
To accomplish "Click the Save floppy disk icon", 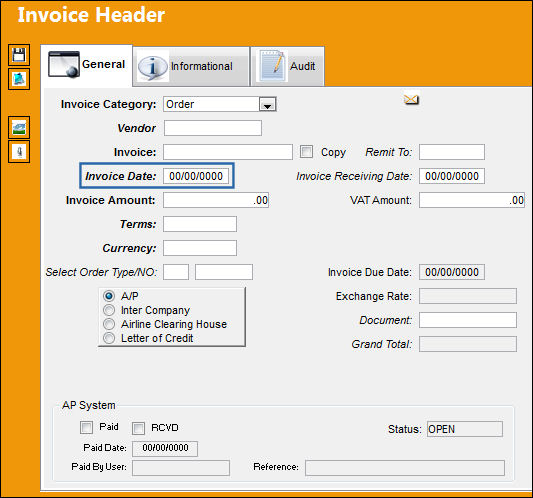I will (x=19, y=55).
